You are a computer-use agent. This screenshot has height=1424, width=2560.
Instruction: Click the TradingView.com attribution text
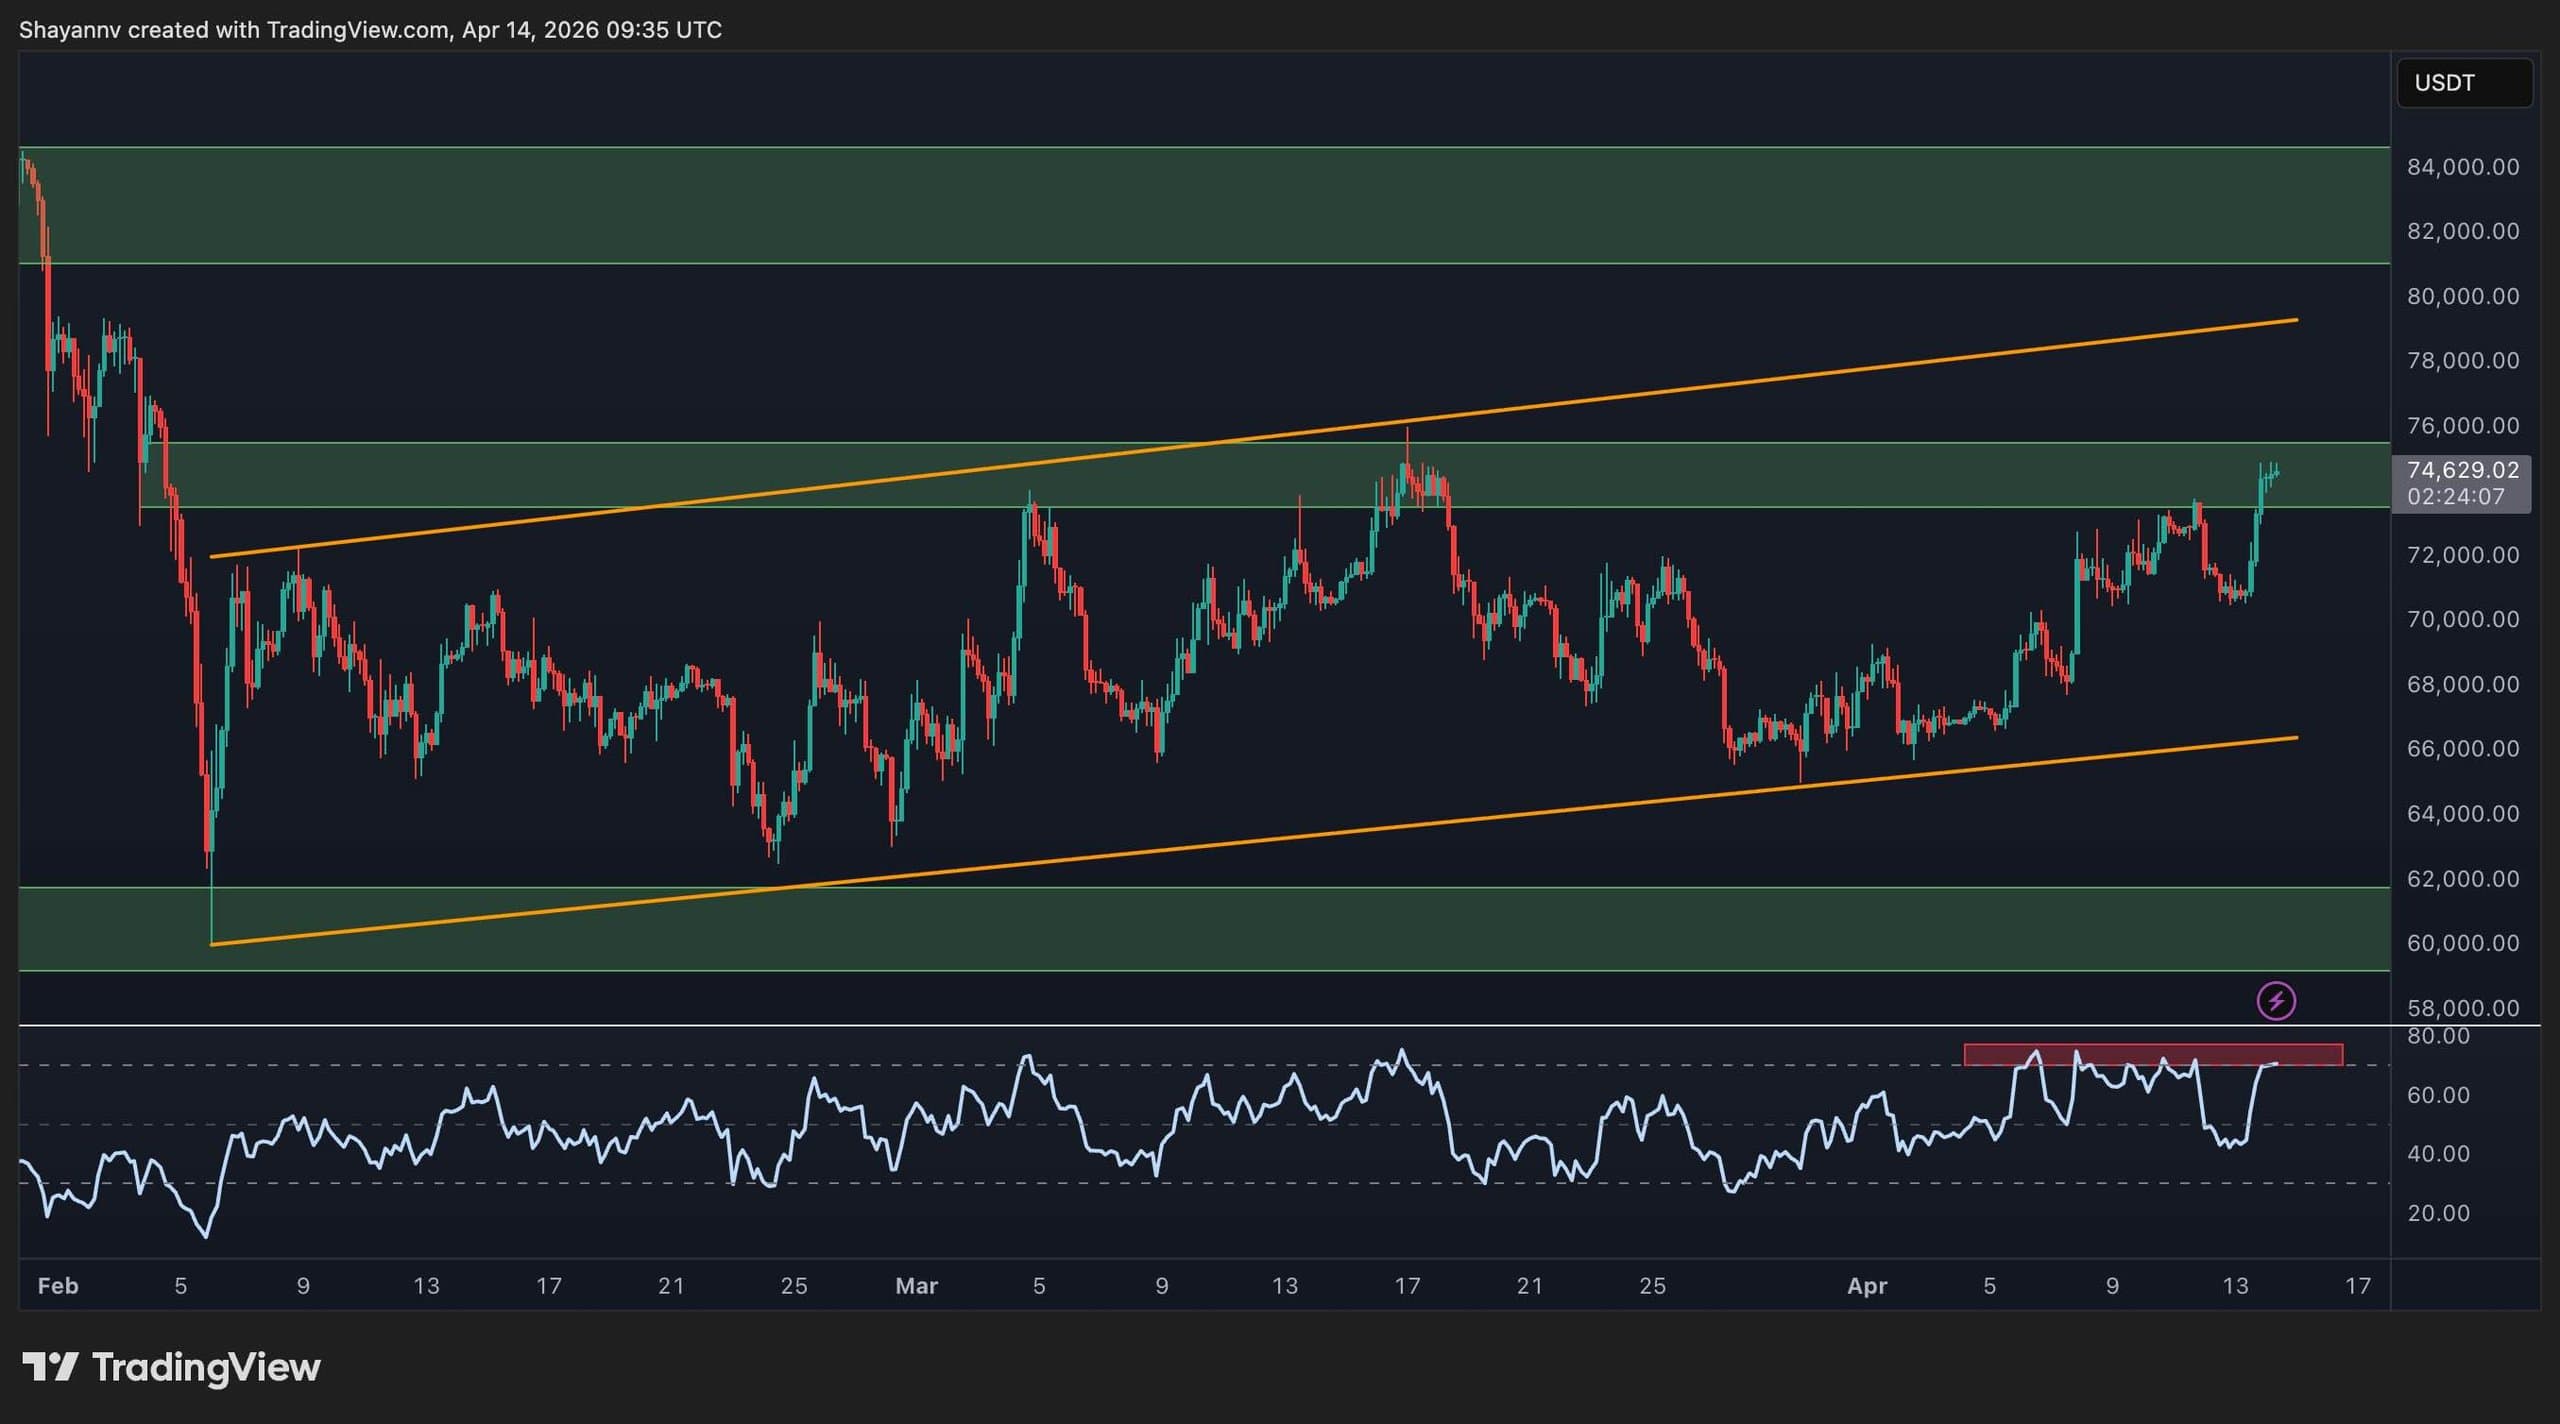[357, 30]
